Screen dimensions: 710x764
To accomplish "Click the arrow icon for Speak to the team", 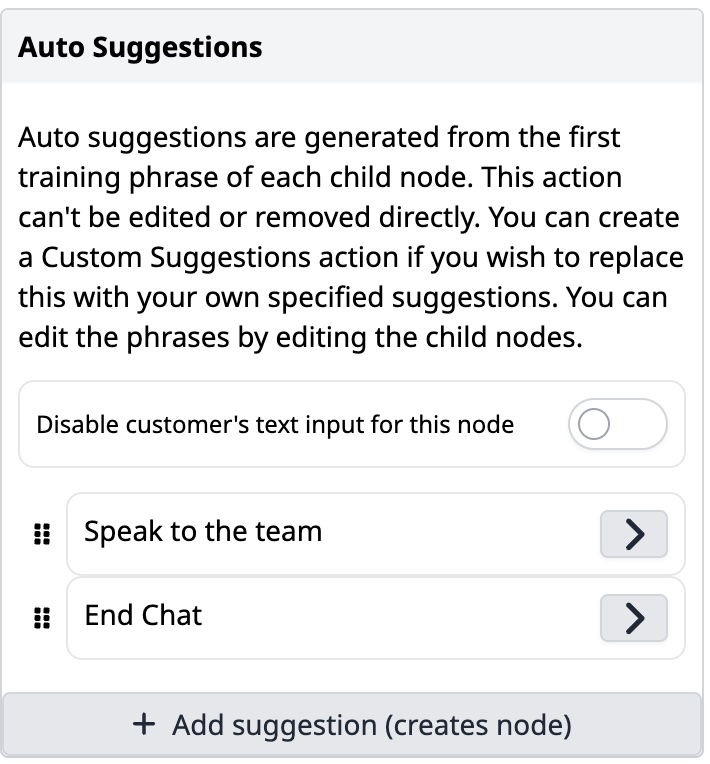I will click(633, 535).
